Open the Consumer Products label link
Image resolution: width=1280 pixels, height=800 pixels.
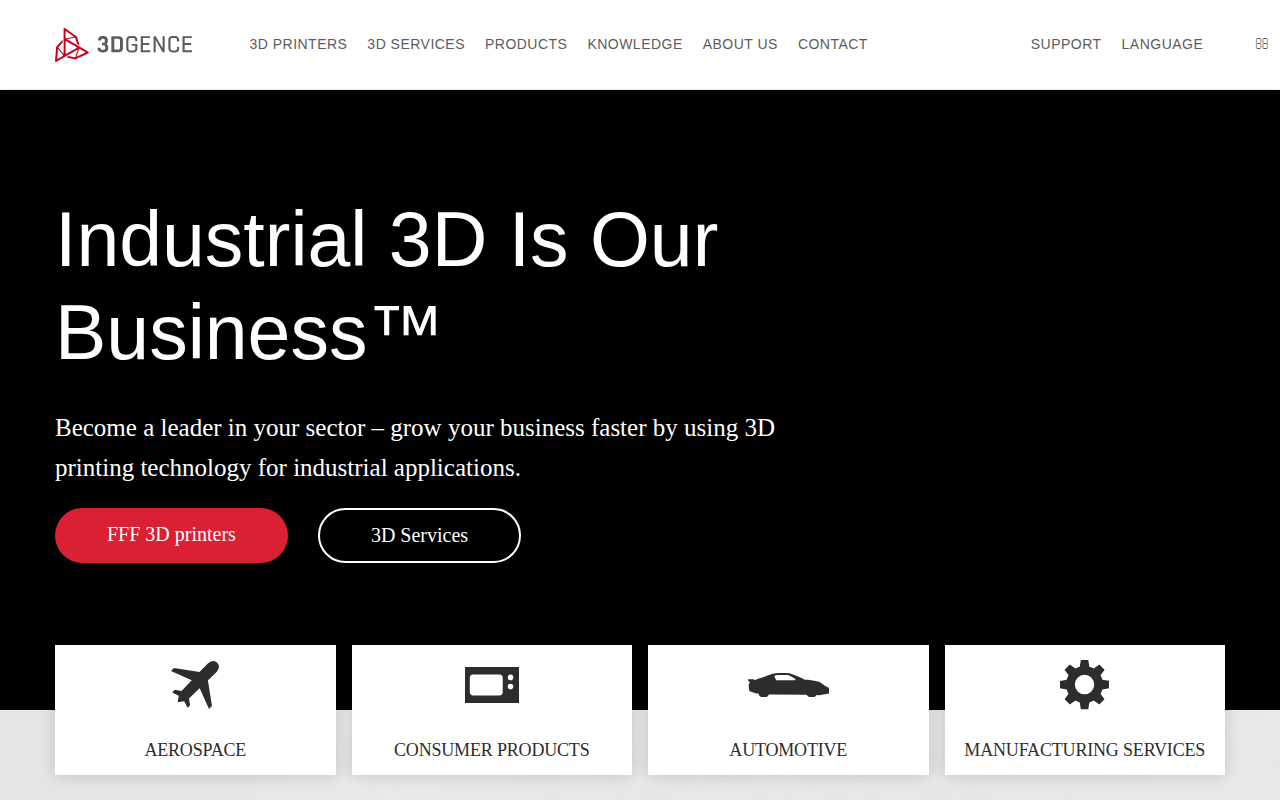(x=492, y=750)
